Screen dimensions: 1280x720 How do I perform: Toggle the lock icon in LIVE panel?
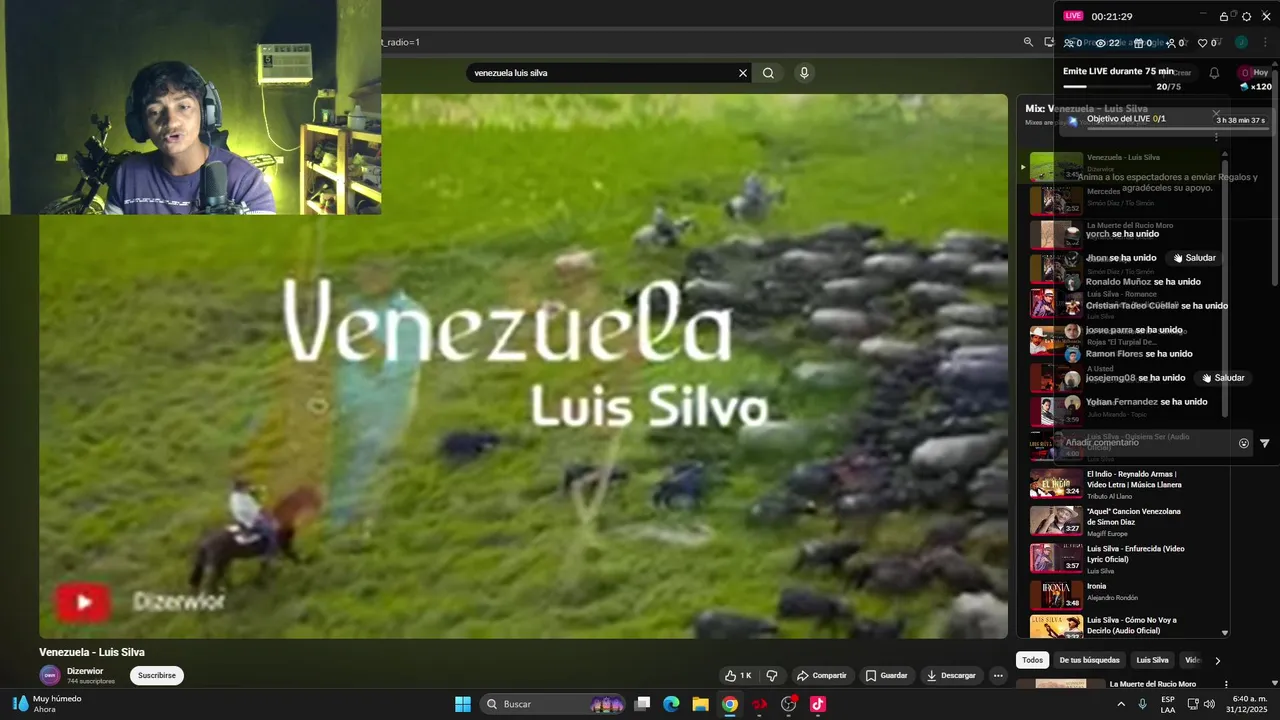click(x=1224, y=16)
